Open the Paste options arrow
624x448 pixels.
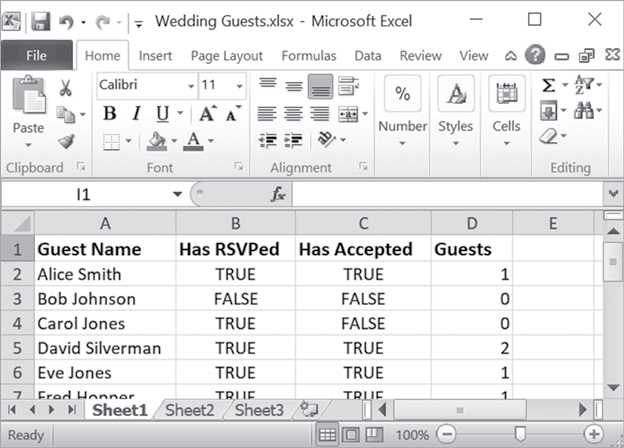28,145
